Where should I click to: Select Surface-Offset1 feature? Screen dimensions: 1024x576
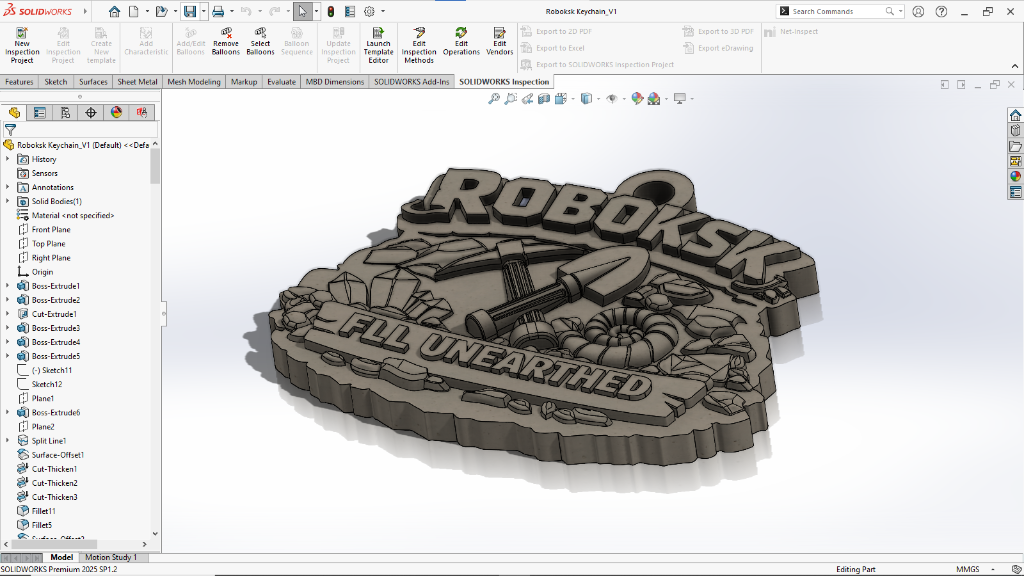click(57, 455)
